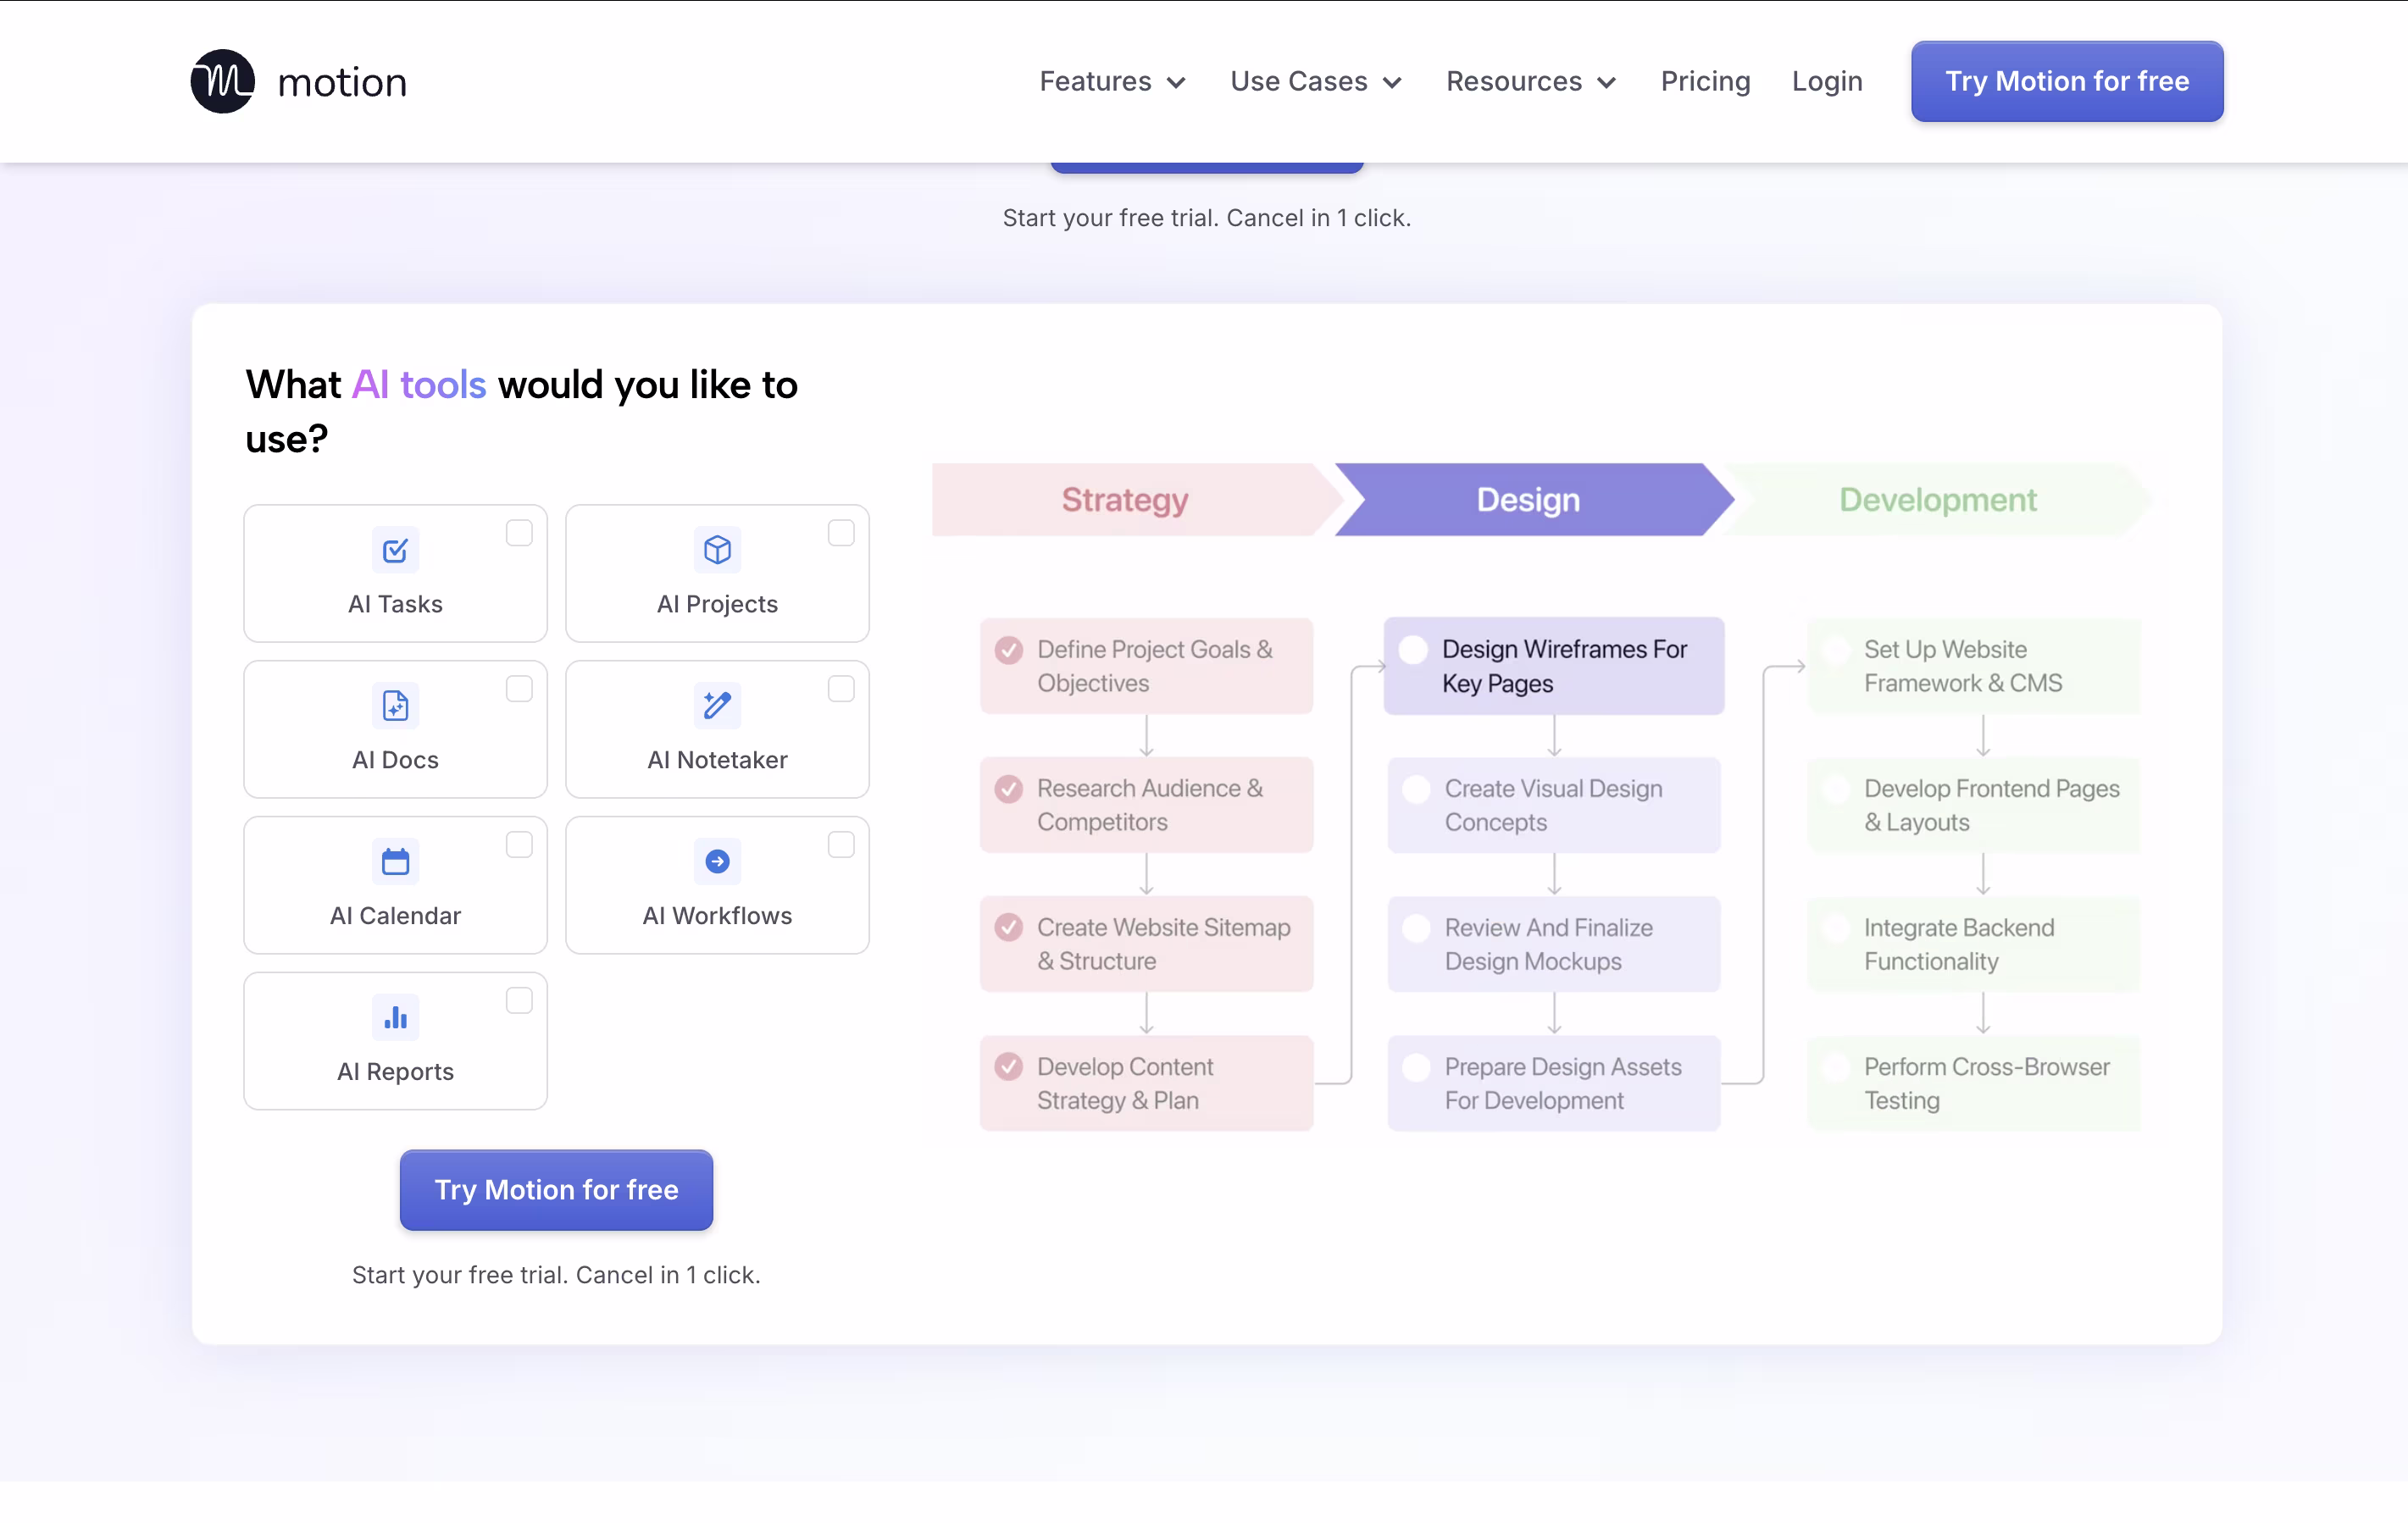
Task: Enable the AI Notetaker checkbox
Action: pyautogui.click(x=841, y=689)
